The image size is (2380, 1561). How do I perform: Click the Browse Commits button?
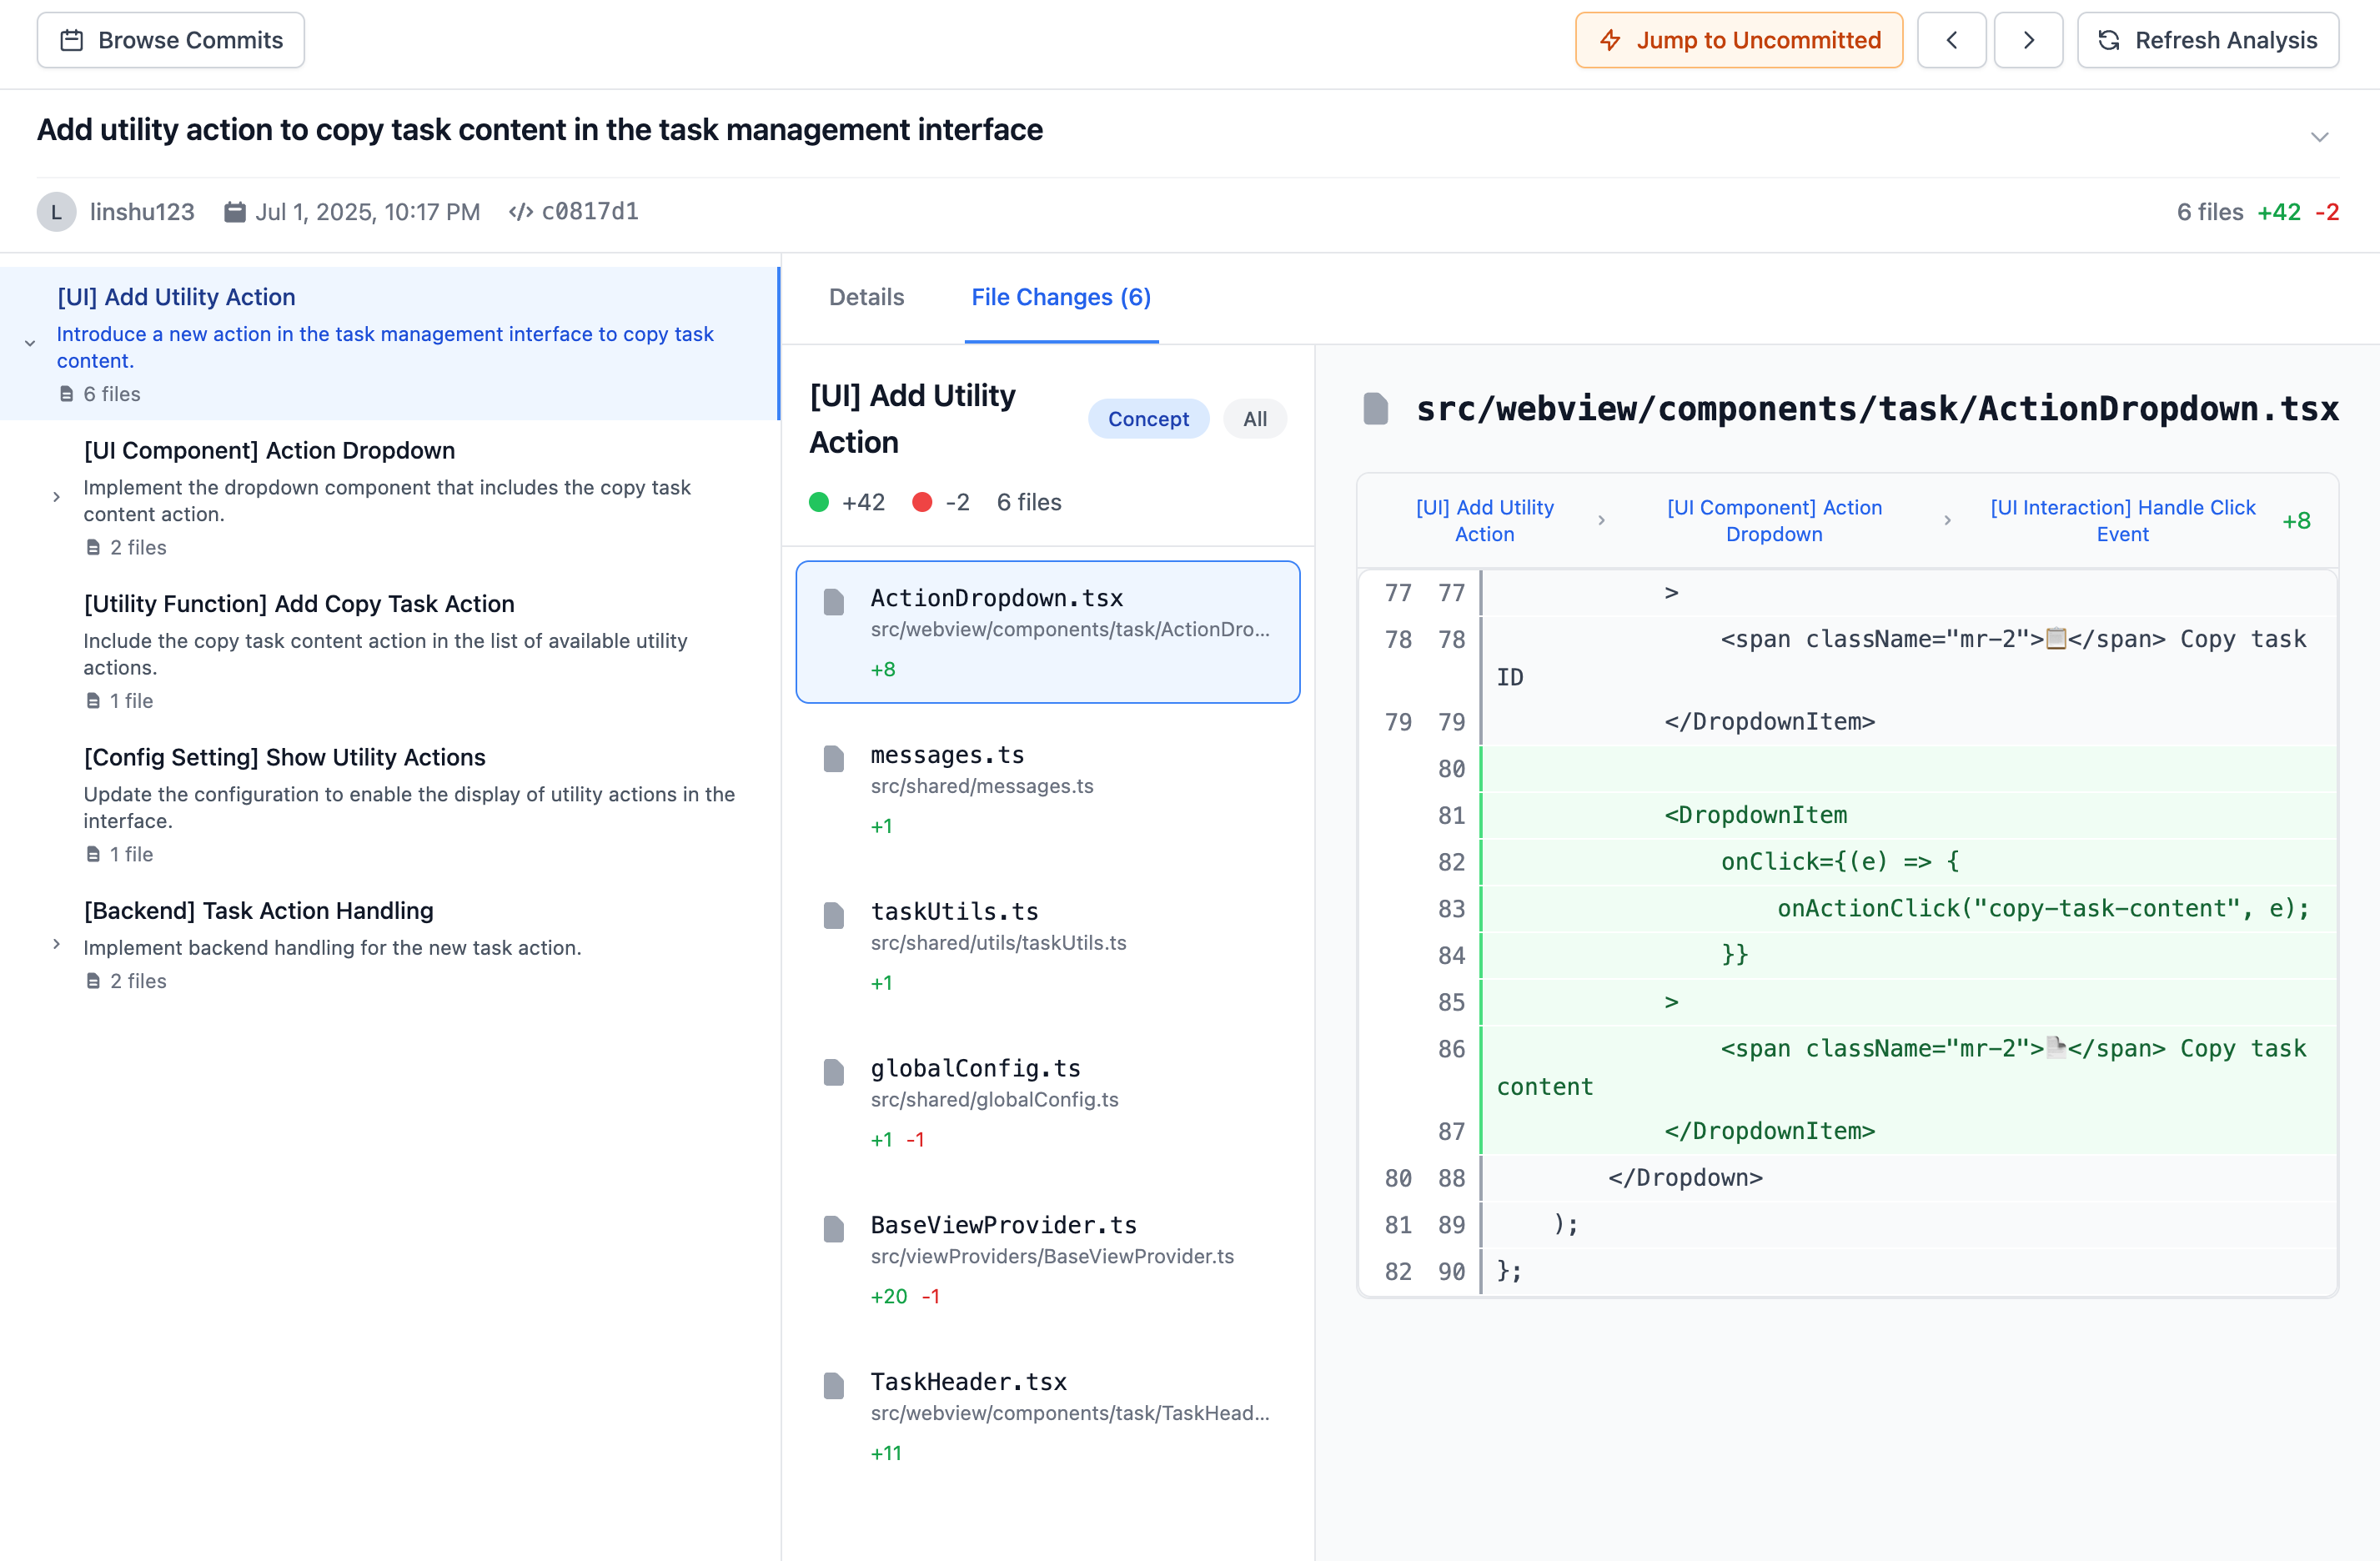[x=171, y=40]
